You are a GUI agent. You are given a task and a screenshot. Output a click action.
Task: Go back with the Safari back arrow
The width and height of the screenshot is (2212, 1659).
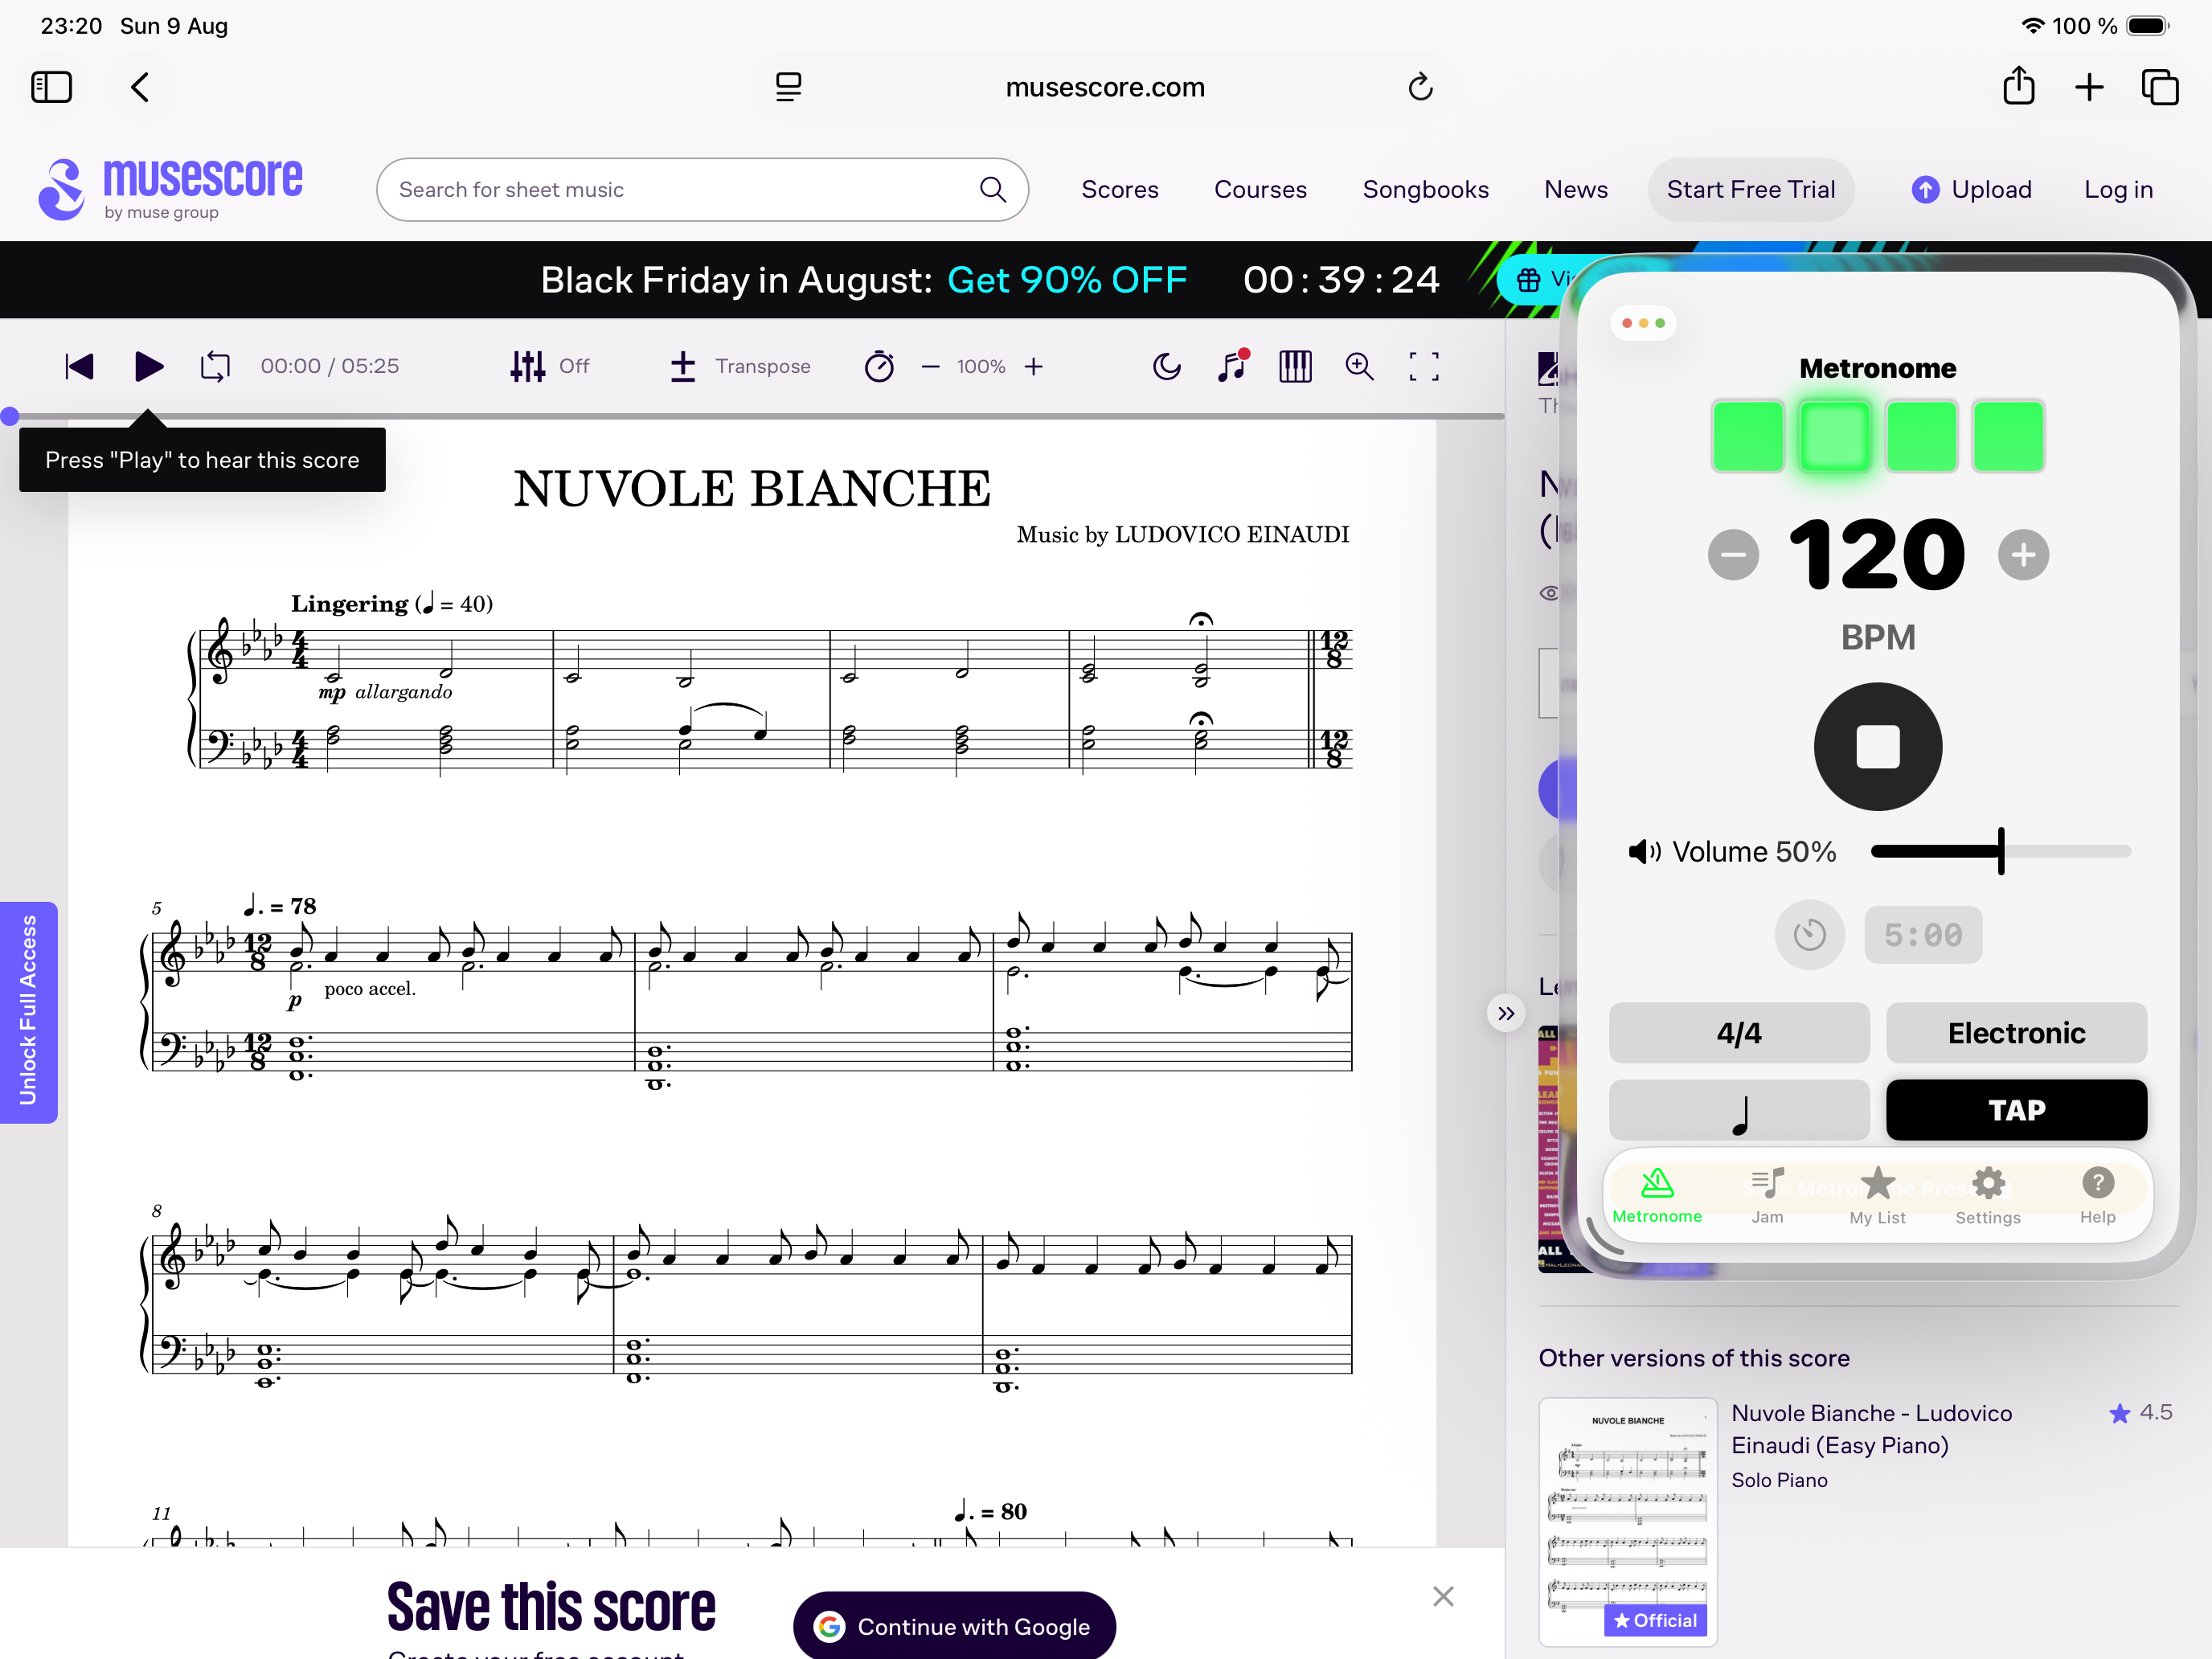click(140, 87)
